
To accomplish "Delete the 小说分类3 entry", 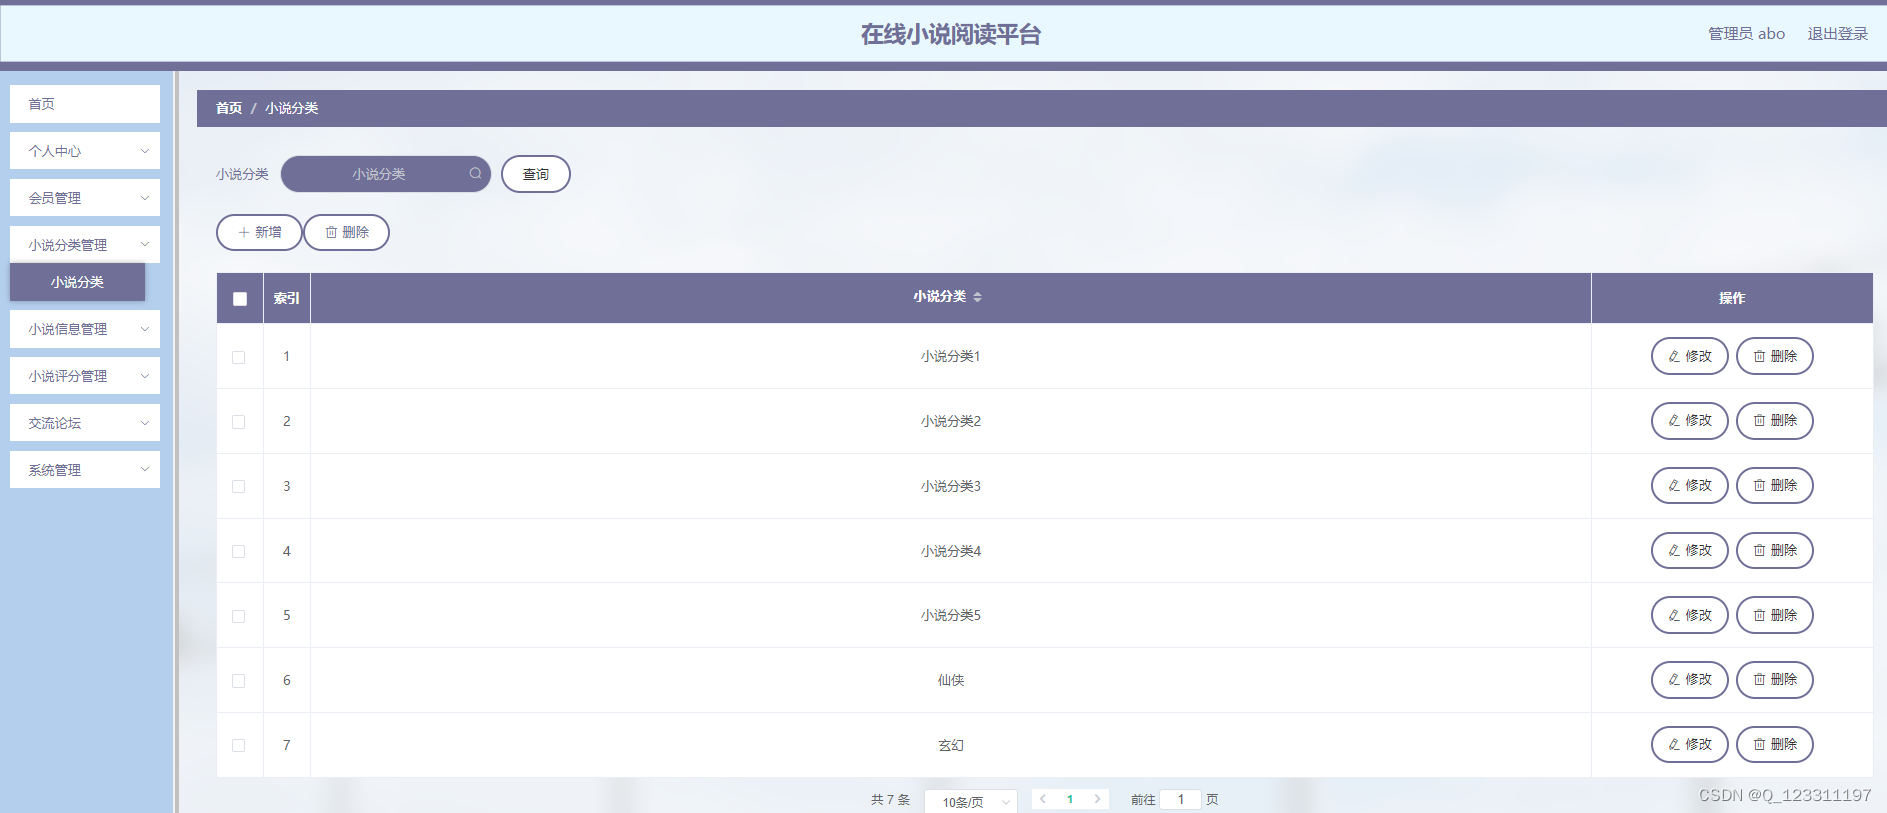I will click(1774, 486).
